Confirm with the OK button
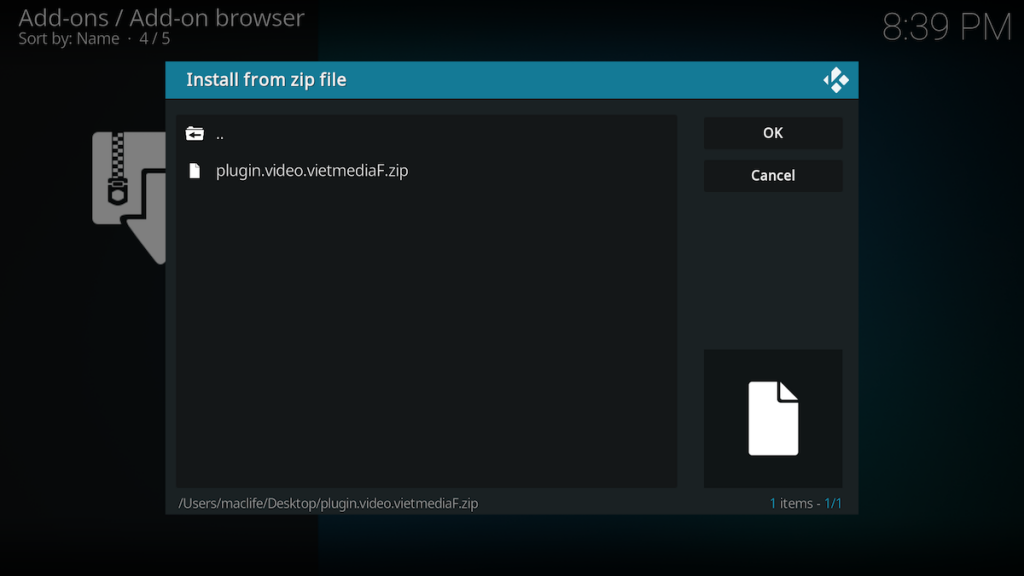The image size is (1024, 576). pyautogui.click(x=772, y=132)
